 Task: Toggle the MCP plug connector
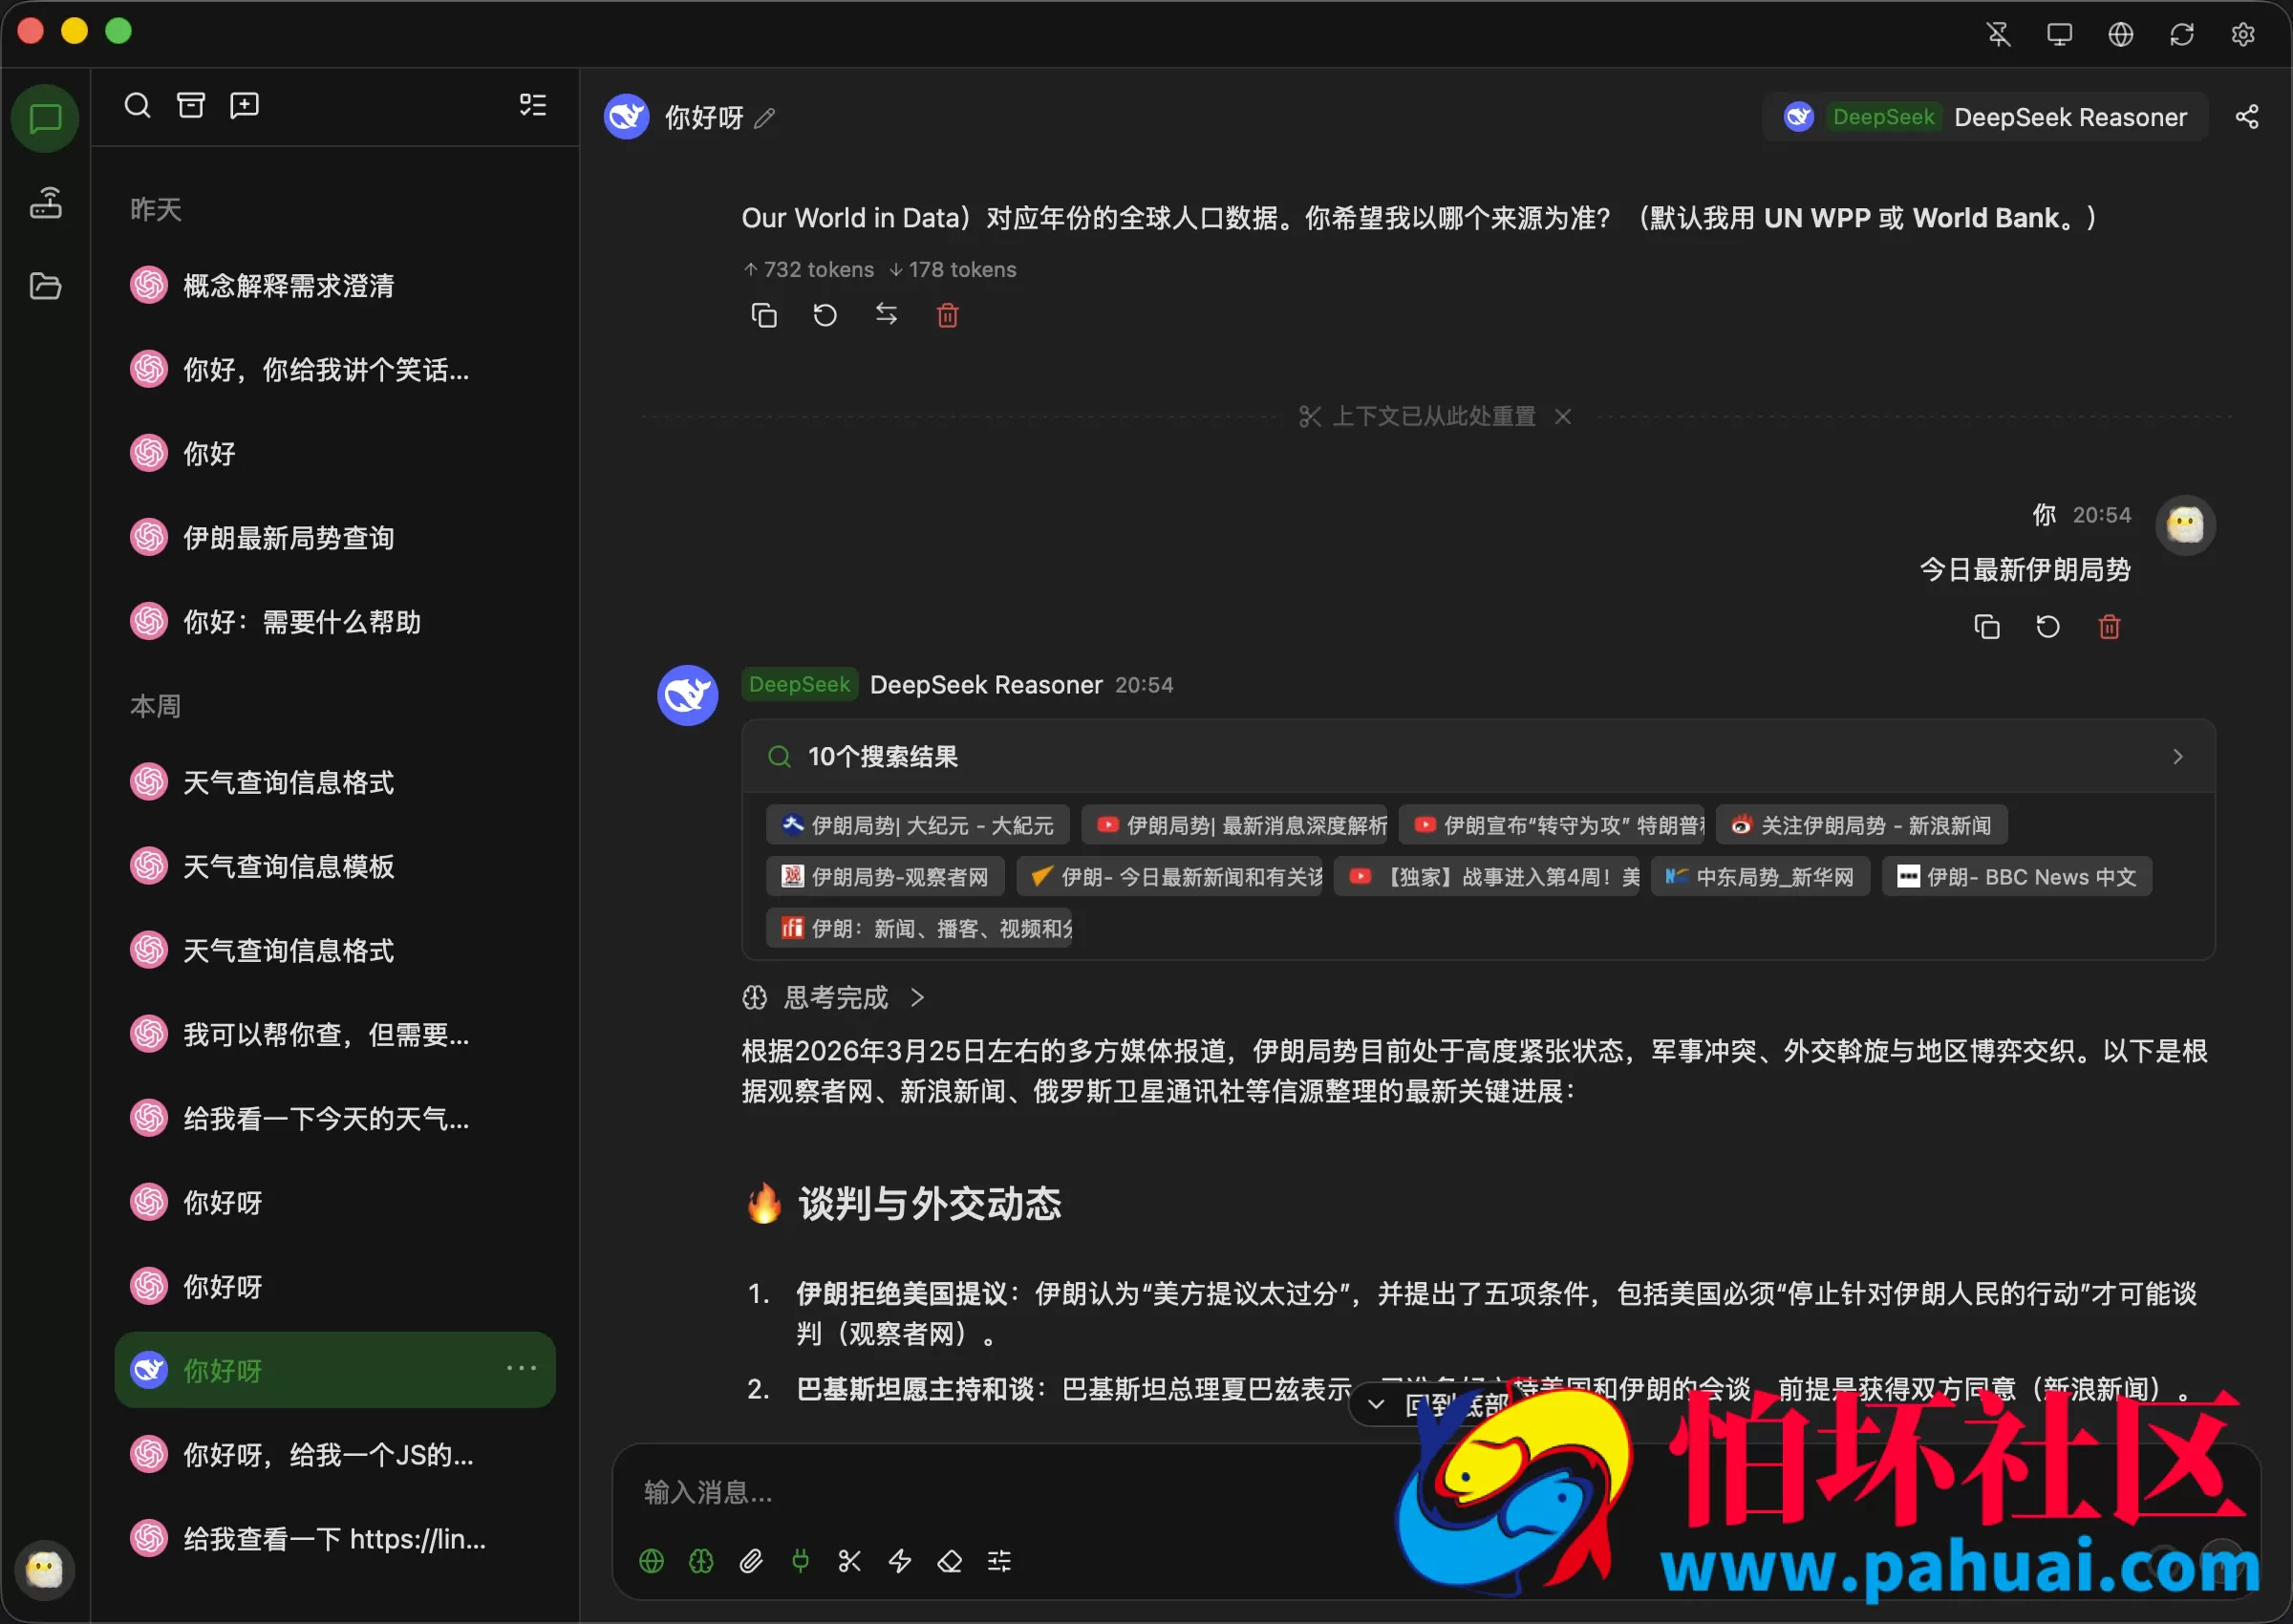pyautogui.click(x=800, y=1561)
